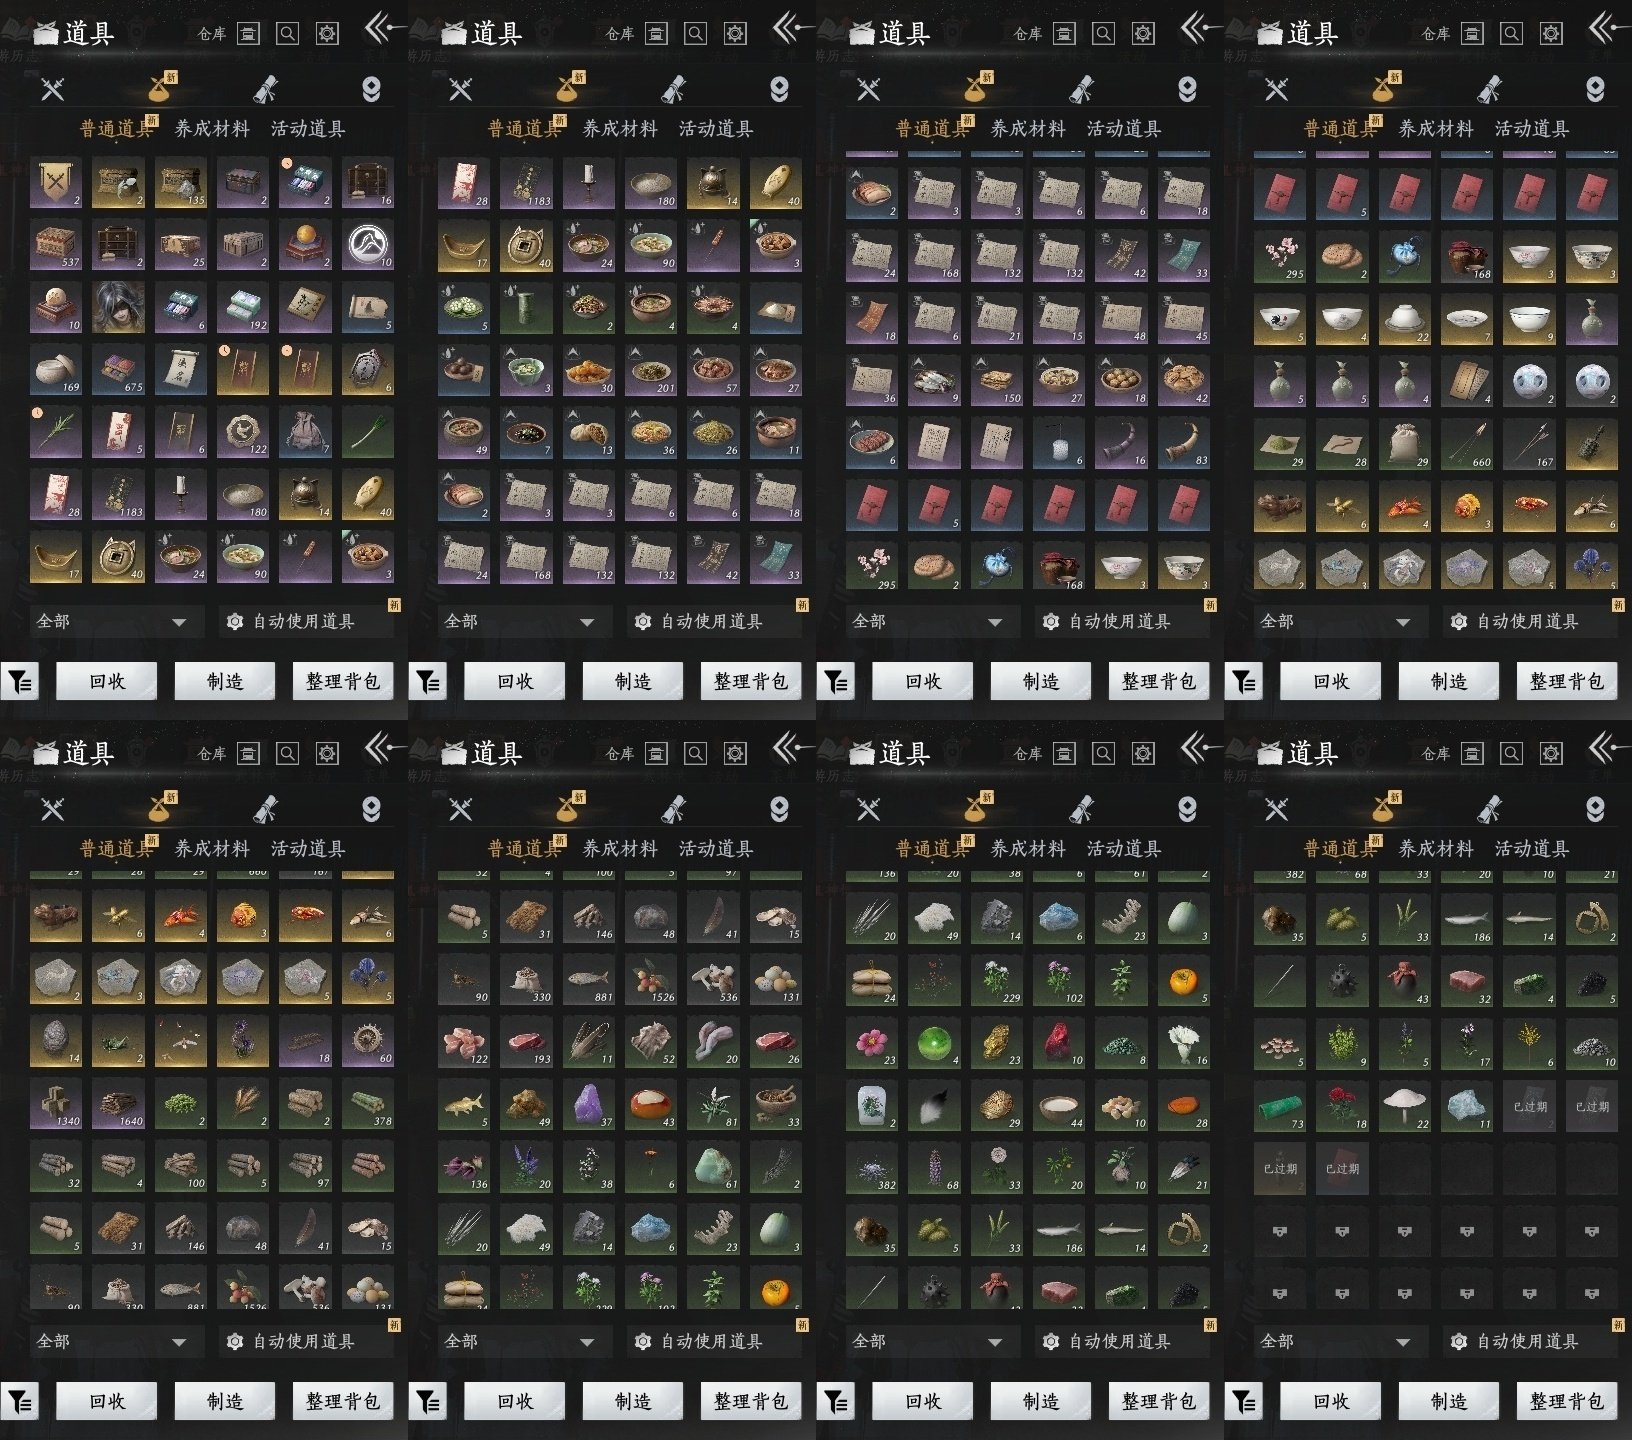Select the flatbread item showing 150

pos(997,379)
